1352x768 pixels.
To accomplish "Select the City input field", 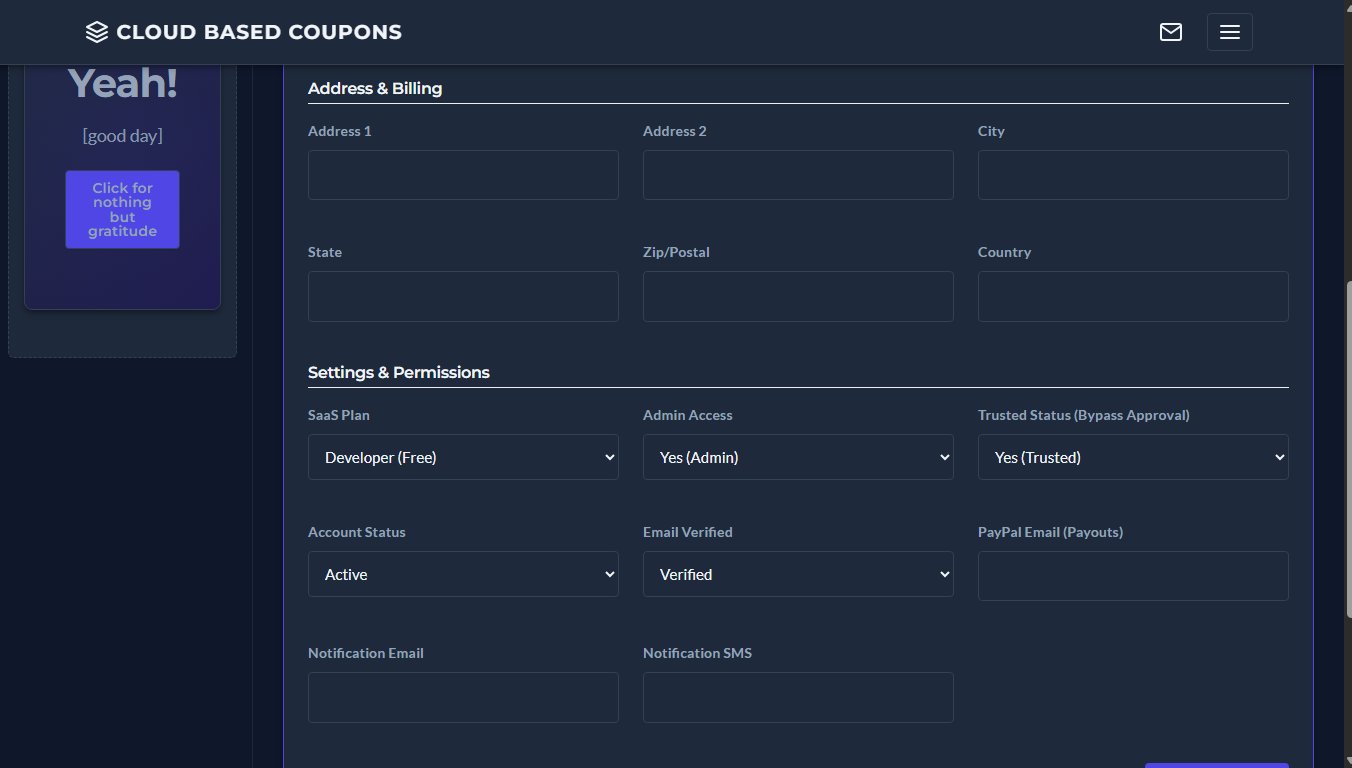I will pyautogui.click(x=1132, y=175).
